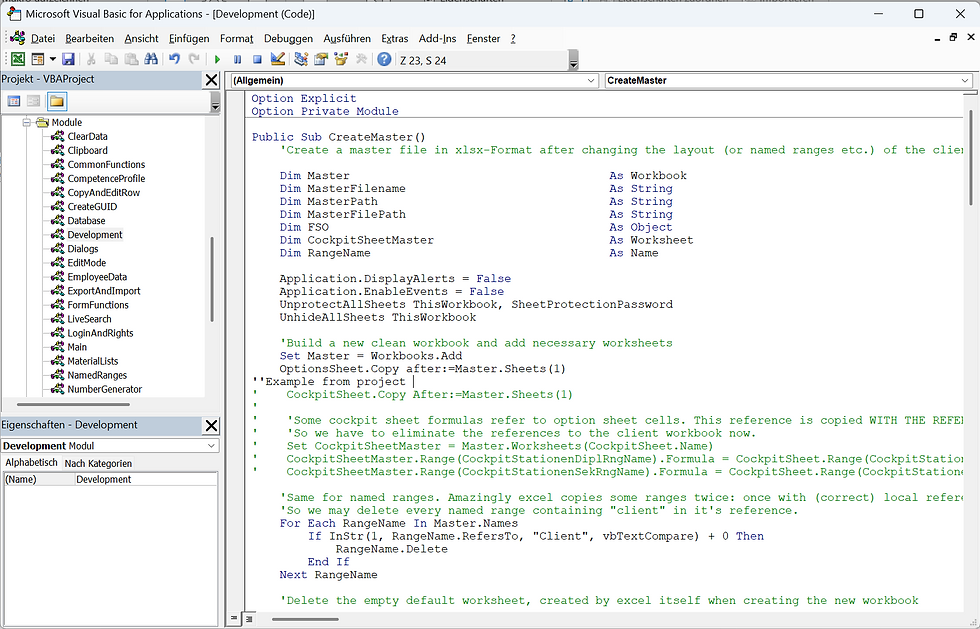Select the CommonFunctions module
Image resolution: width=980 pixels, height=629 pixels.
[x=106, y=164]
